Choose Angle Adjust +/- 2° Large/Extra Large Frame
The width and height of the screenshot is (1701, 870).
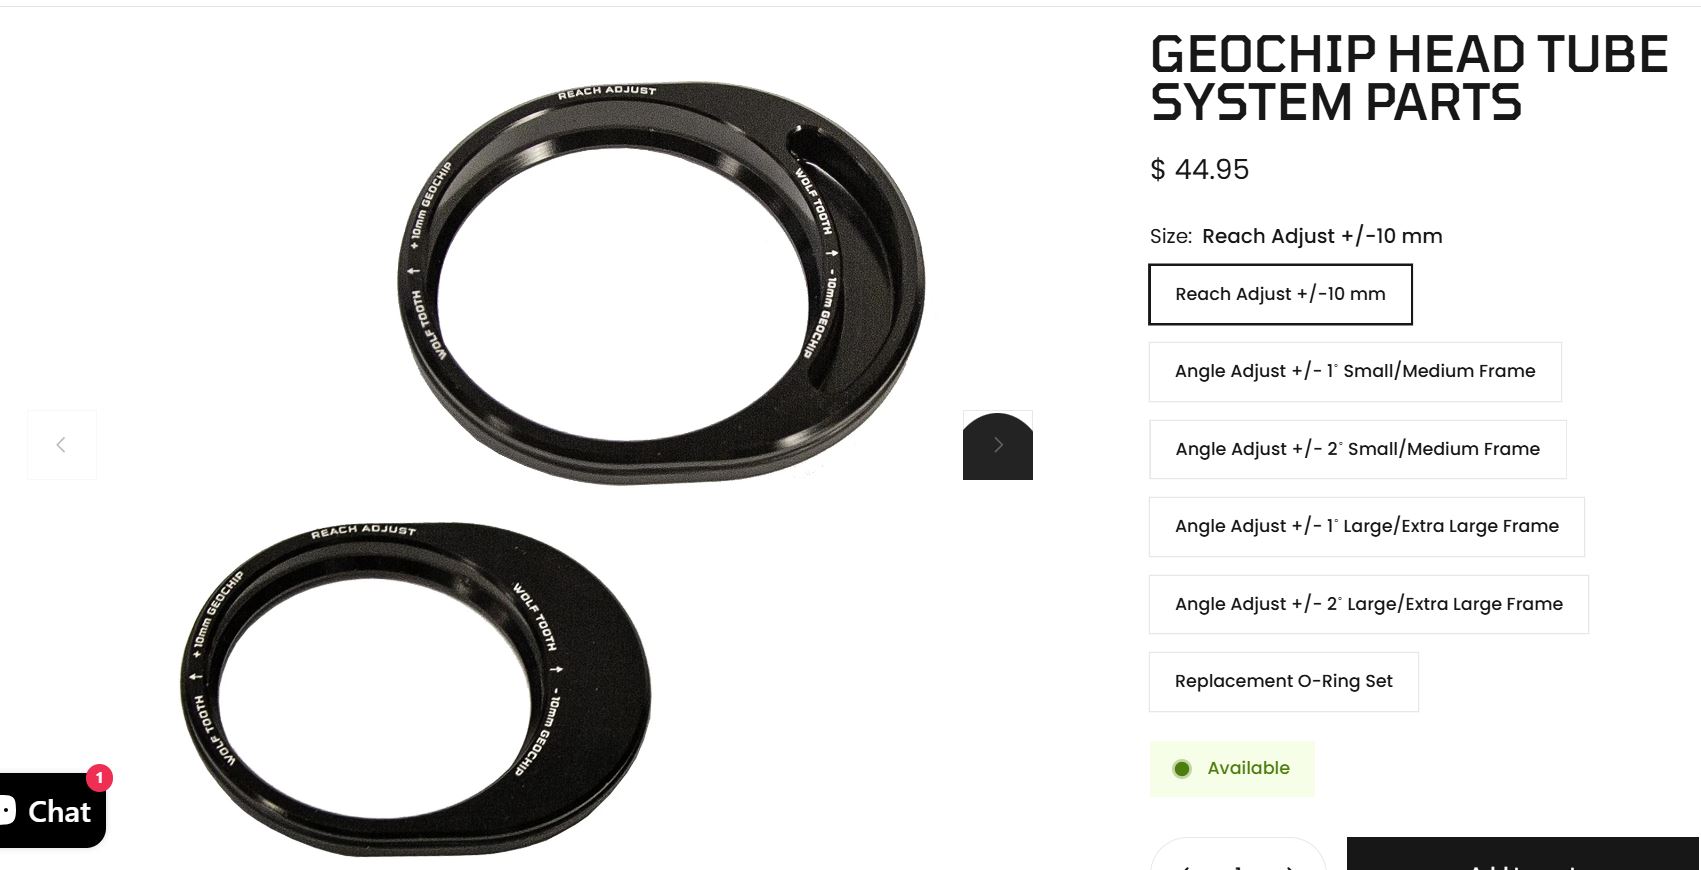click(1368, 604)
